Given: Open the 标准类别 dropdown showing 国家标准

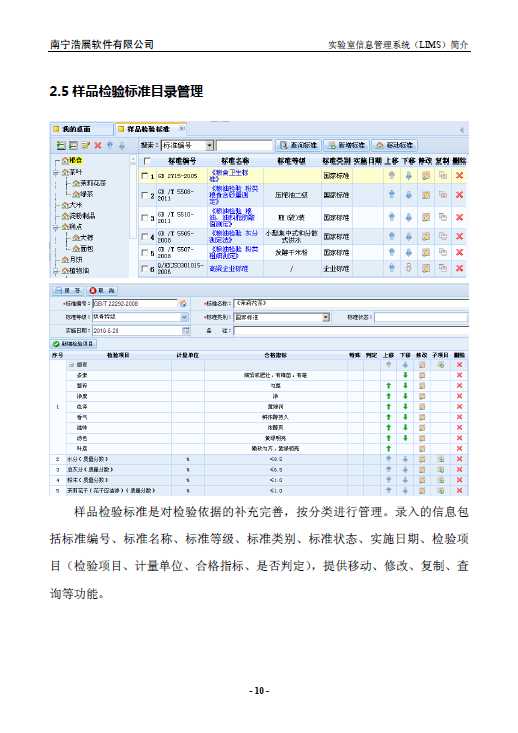Looking at the screenshot, I should point(326,317).
